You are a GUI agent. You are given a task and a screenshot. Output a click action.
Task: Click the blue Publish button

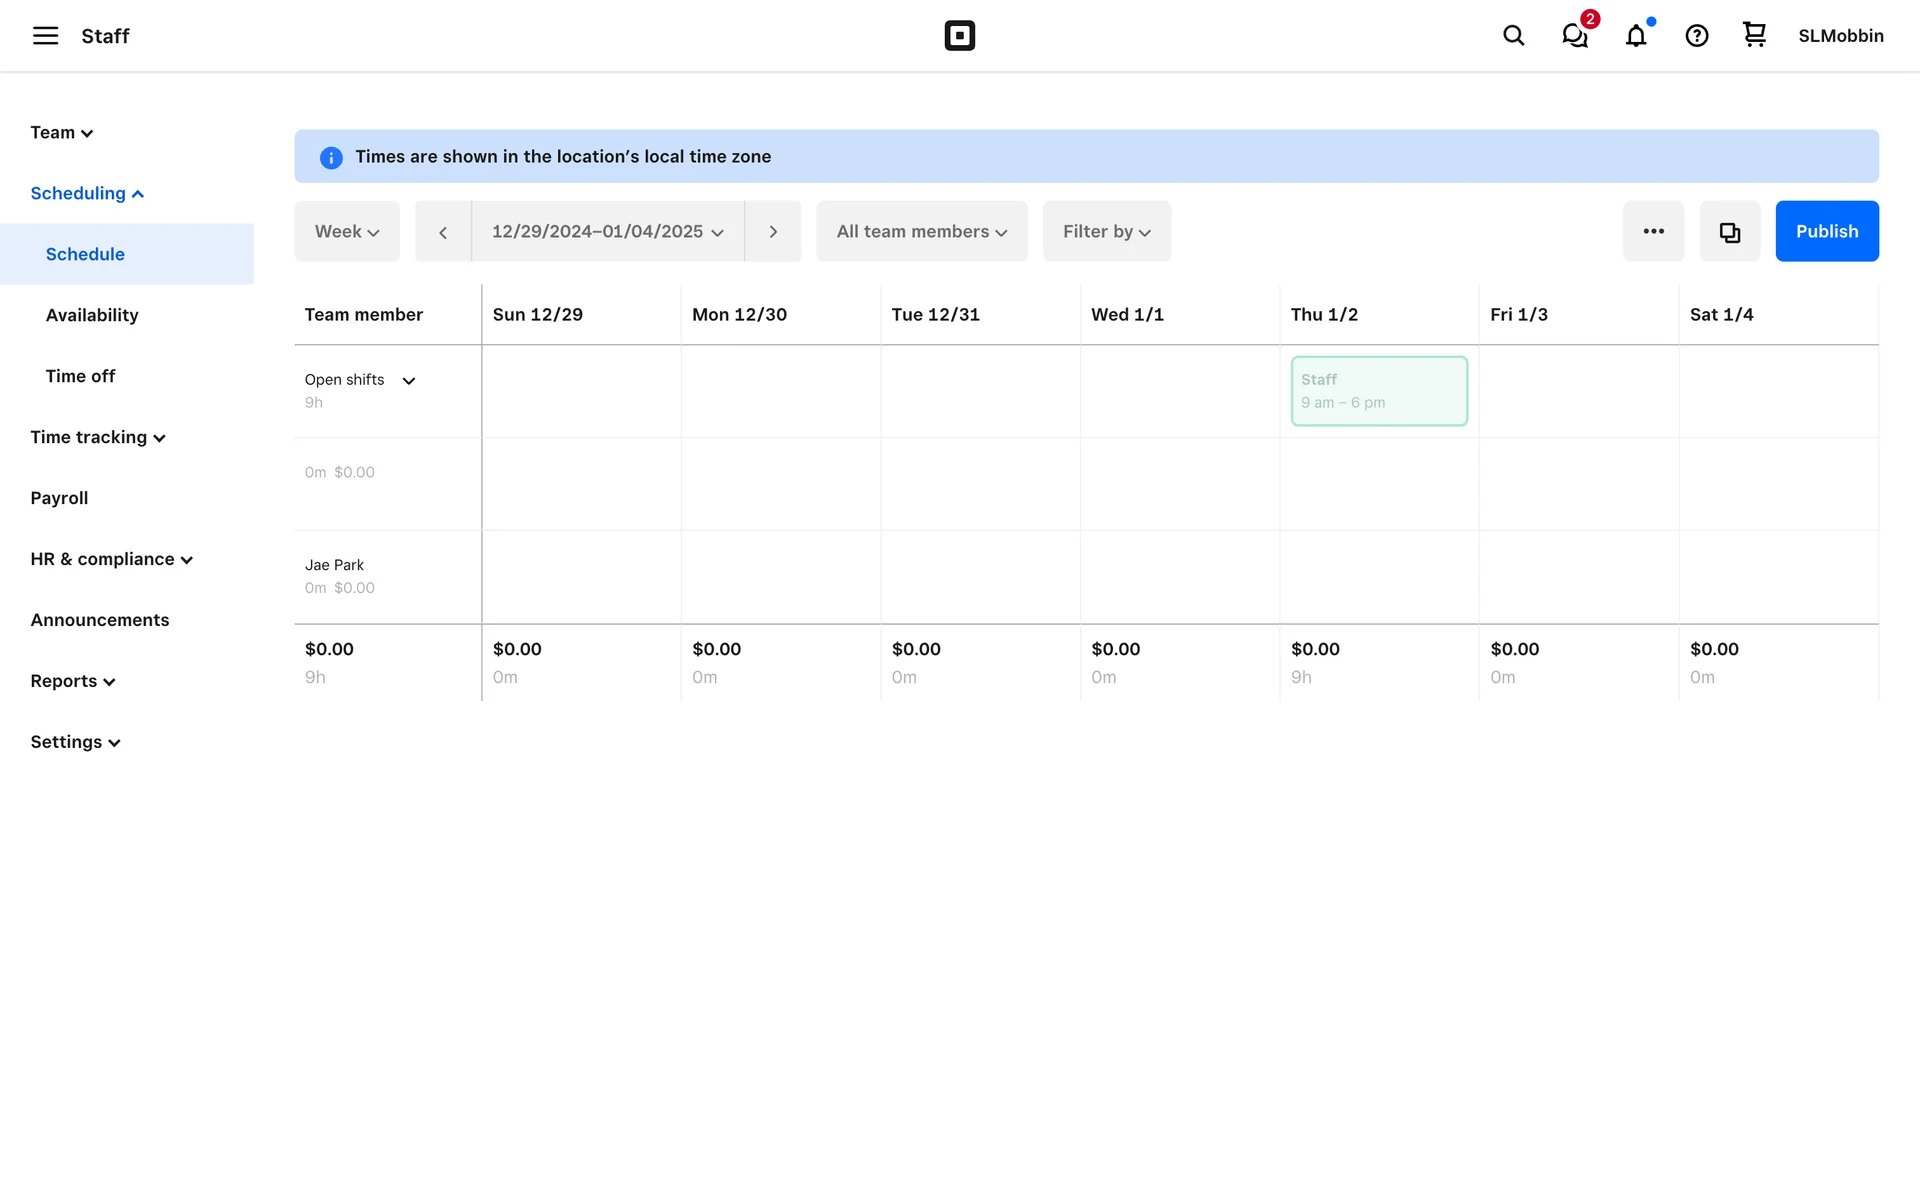pos(1826,232)
